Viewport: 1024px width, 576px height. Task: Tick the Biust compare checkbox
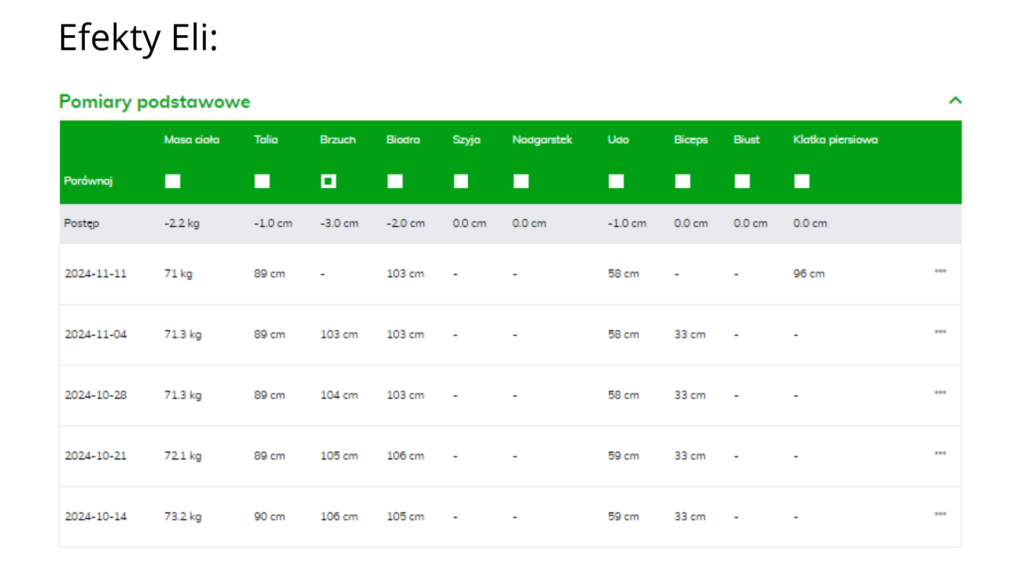click(742, 181)
